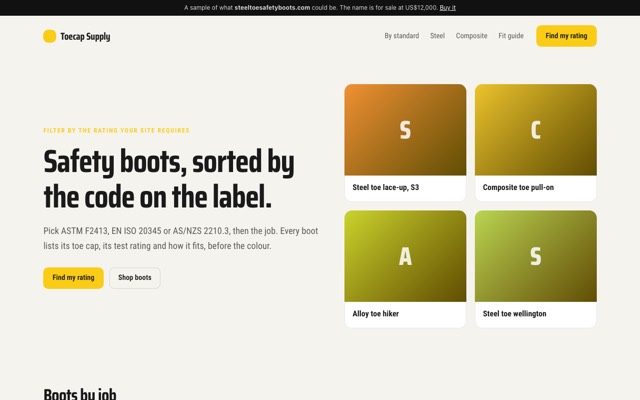
Task: Open the Fit guide page
Action: tap(511, 36)
